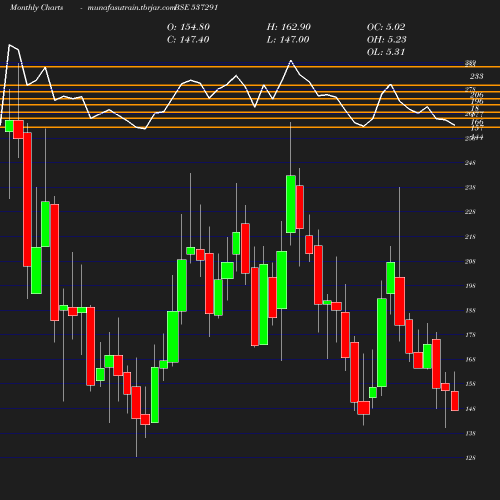Click the munafasutrain website watermark link text

pyautogui.click(x=131, y=8)
